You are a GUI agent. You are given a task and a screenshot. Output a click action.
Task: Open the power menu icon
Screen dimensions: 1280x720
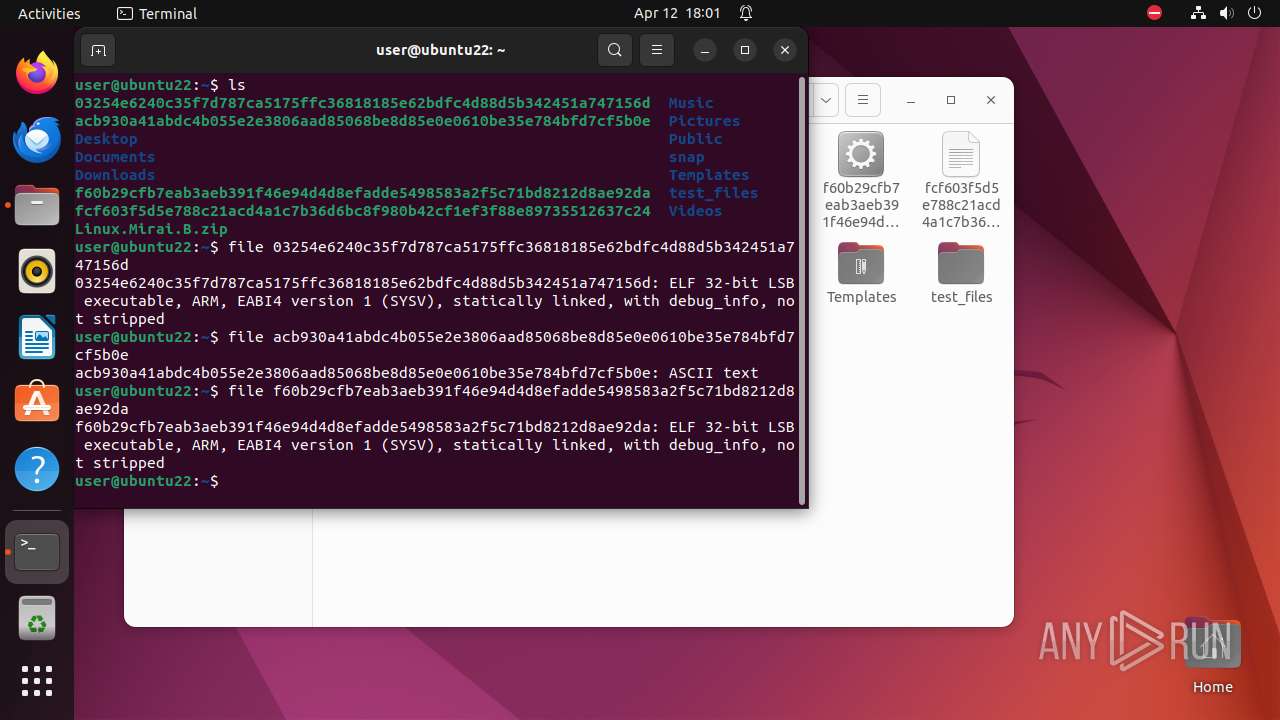click(1254, 14)
